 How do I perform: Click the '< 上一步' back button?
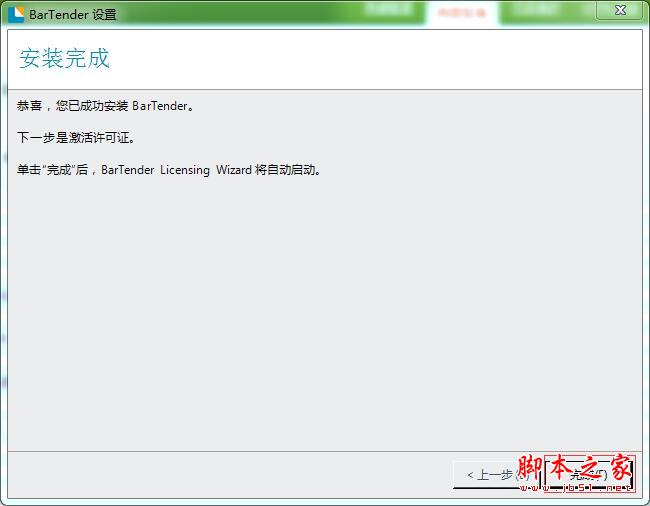pos(497,475)
